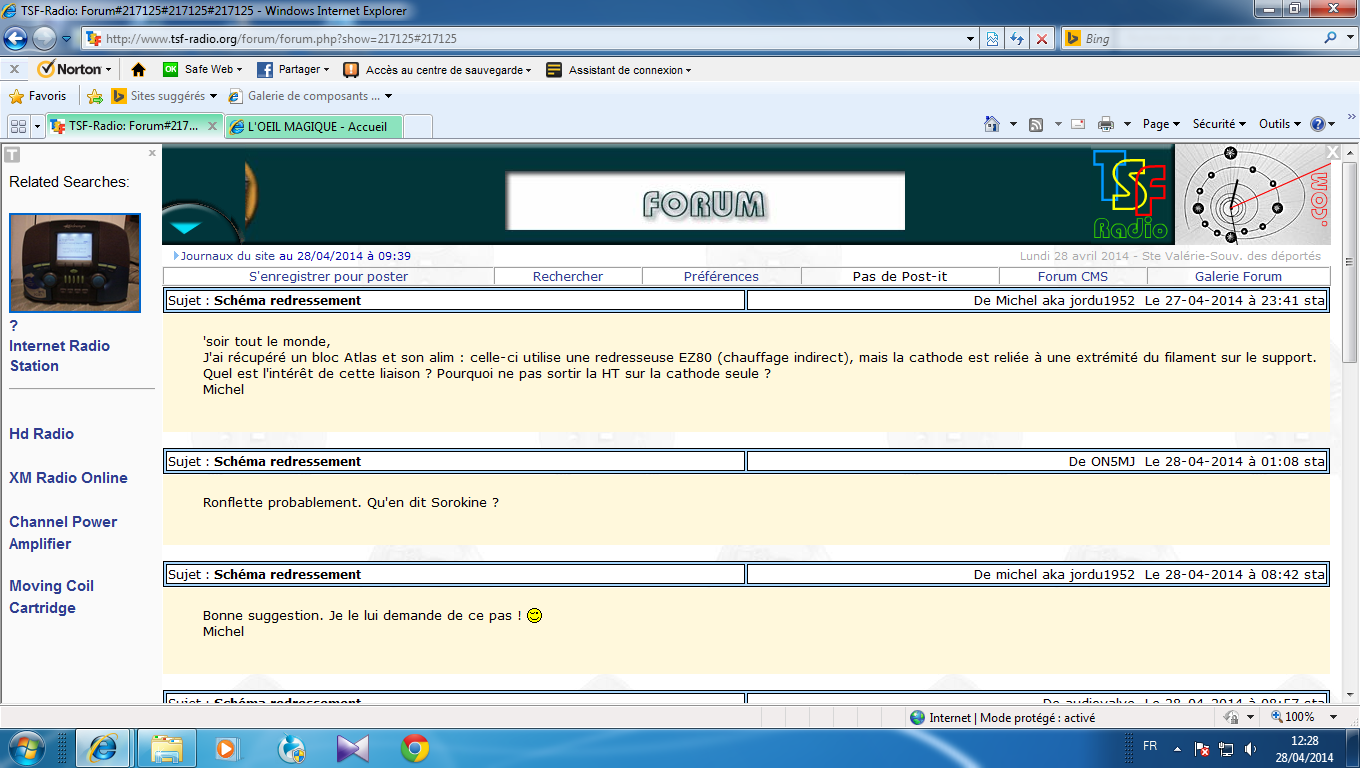Click the Read Mail envelope icon
Image resolution: width=1360 pixels, height=768 pixels.
click(x=1078, y=124)
